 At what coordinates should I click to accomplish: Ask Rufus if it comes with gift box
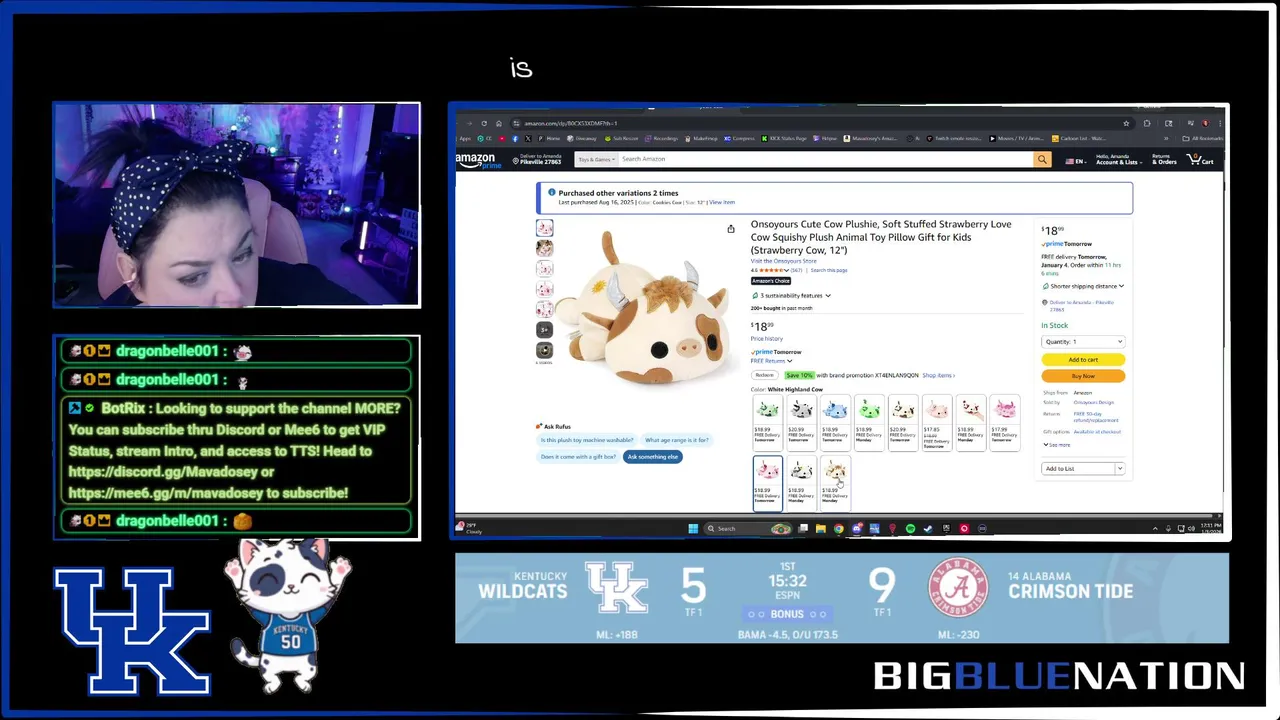click(578, 456)
